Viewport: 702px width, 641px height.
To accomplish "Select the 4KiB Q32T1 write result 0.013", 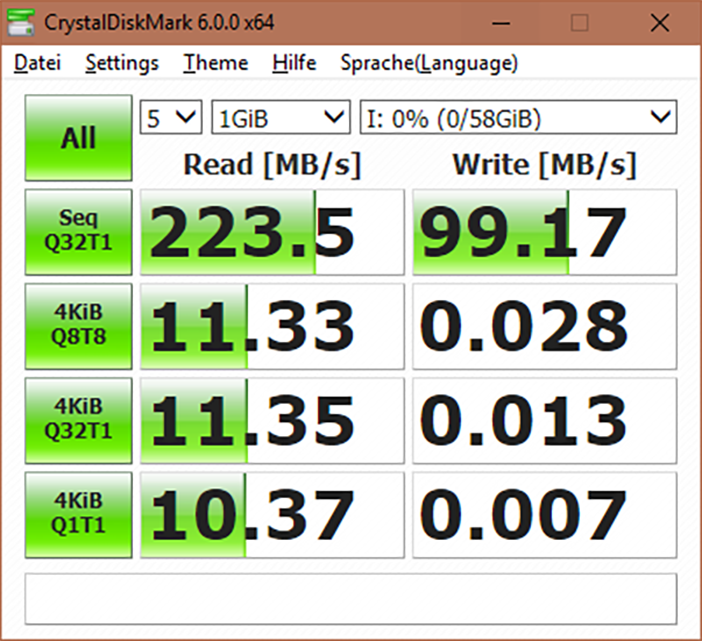I will [x=544, y=420].
